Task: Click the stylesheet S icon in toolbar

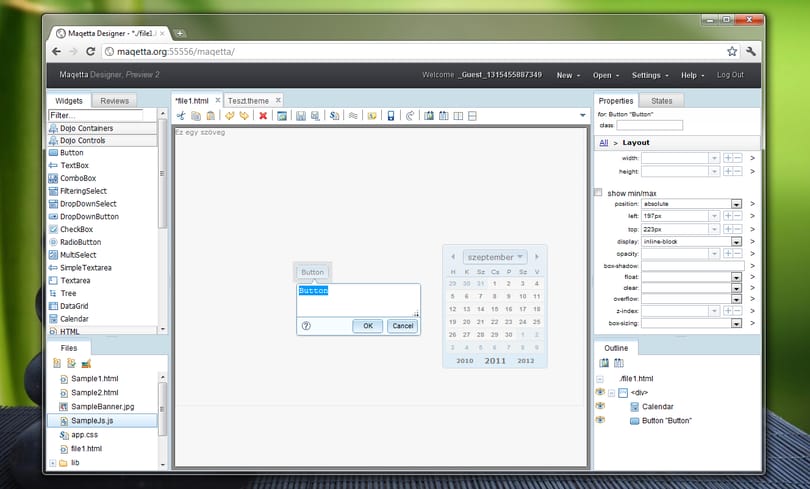Action: pyautogui.click(x=334, y=116)
